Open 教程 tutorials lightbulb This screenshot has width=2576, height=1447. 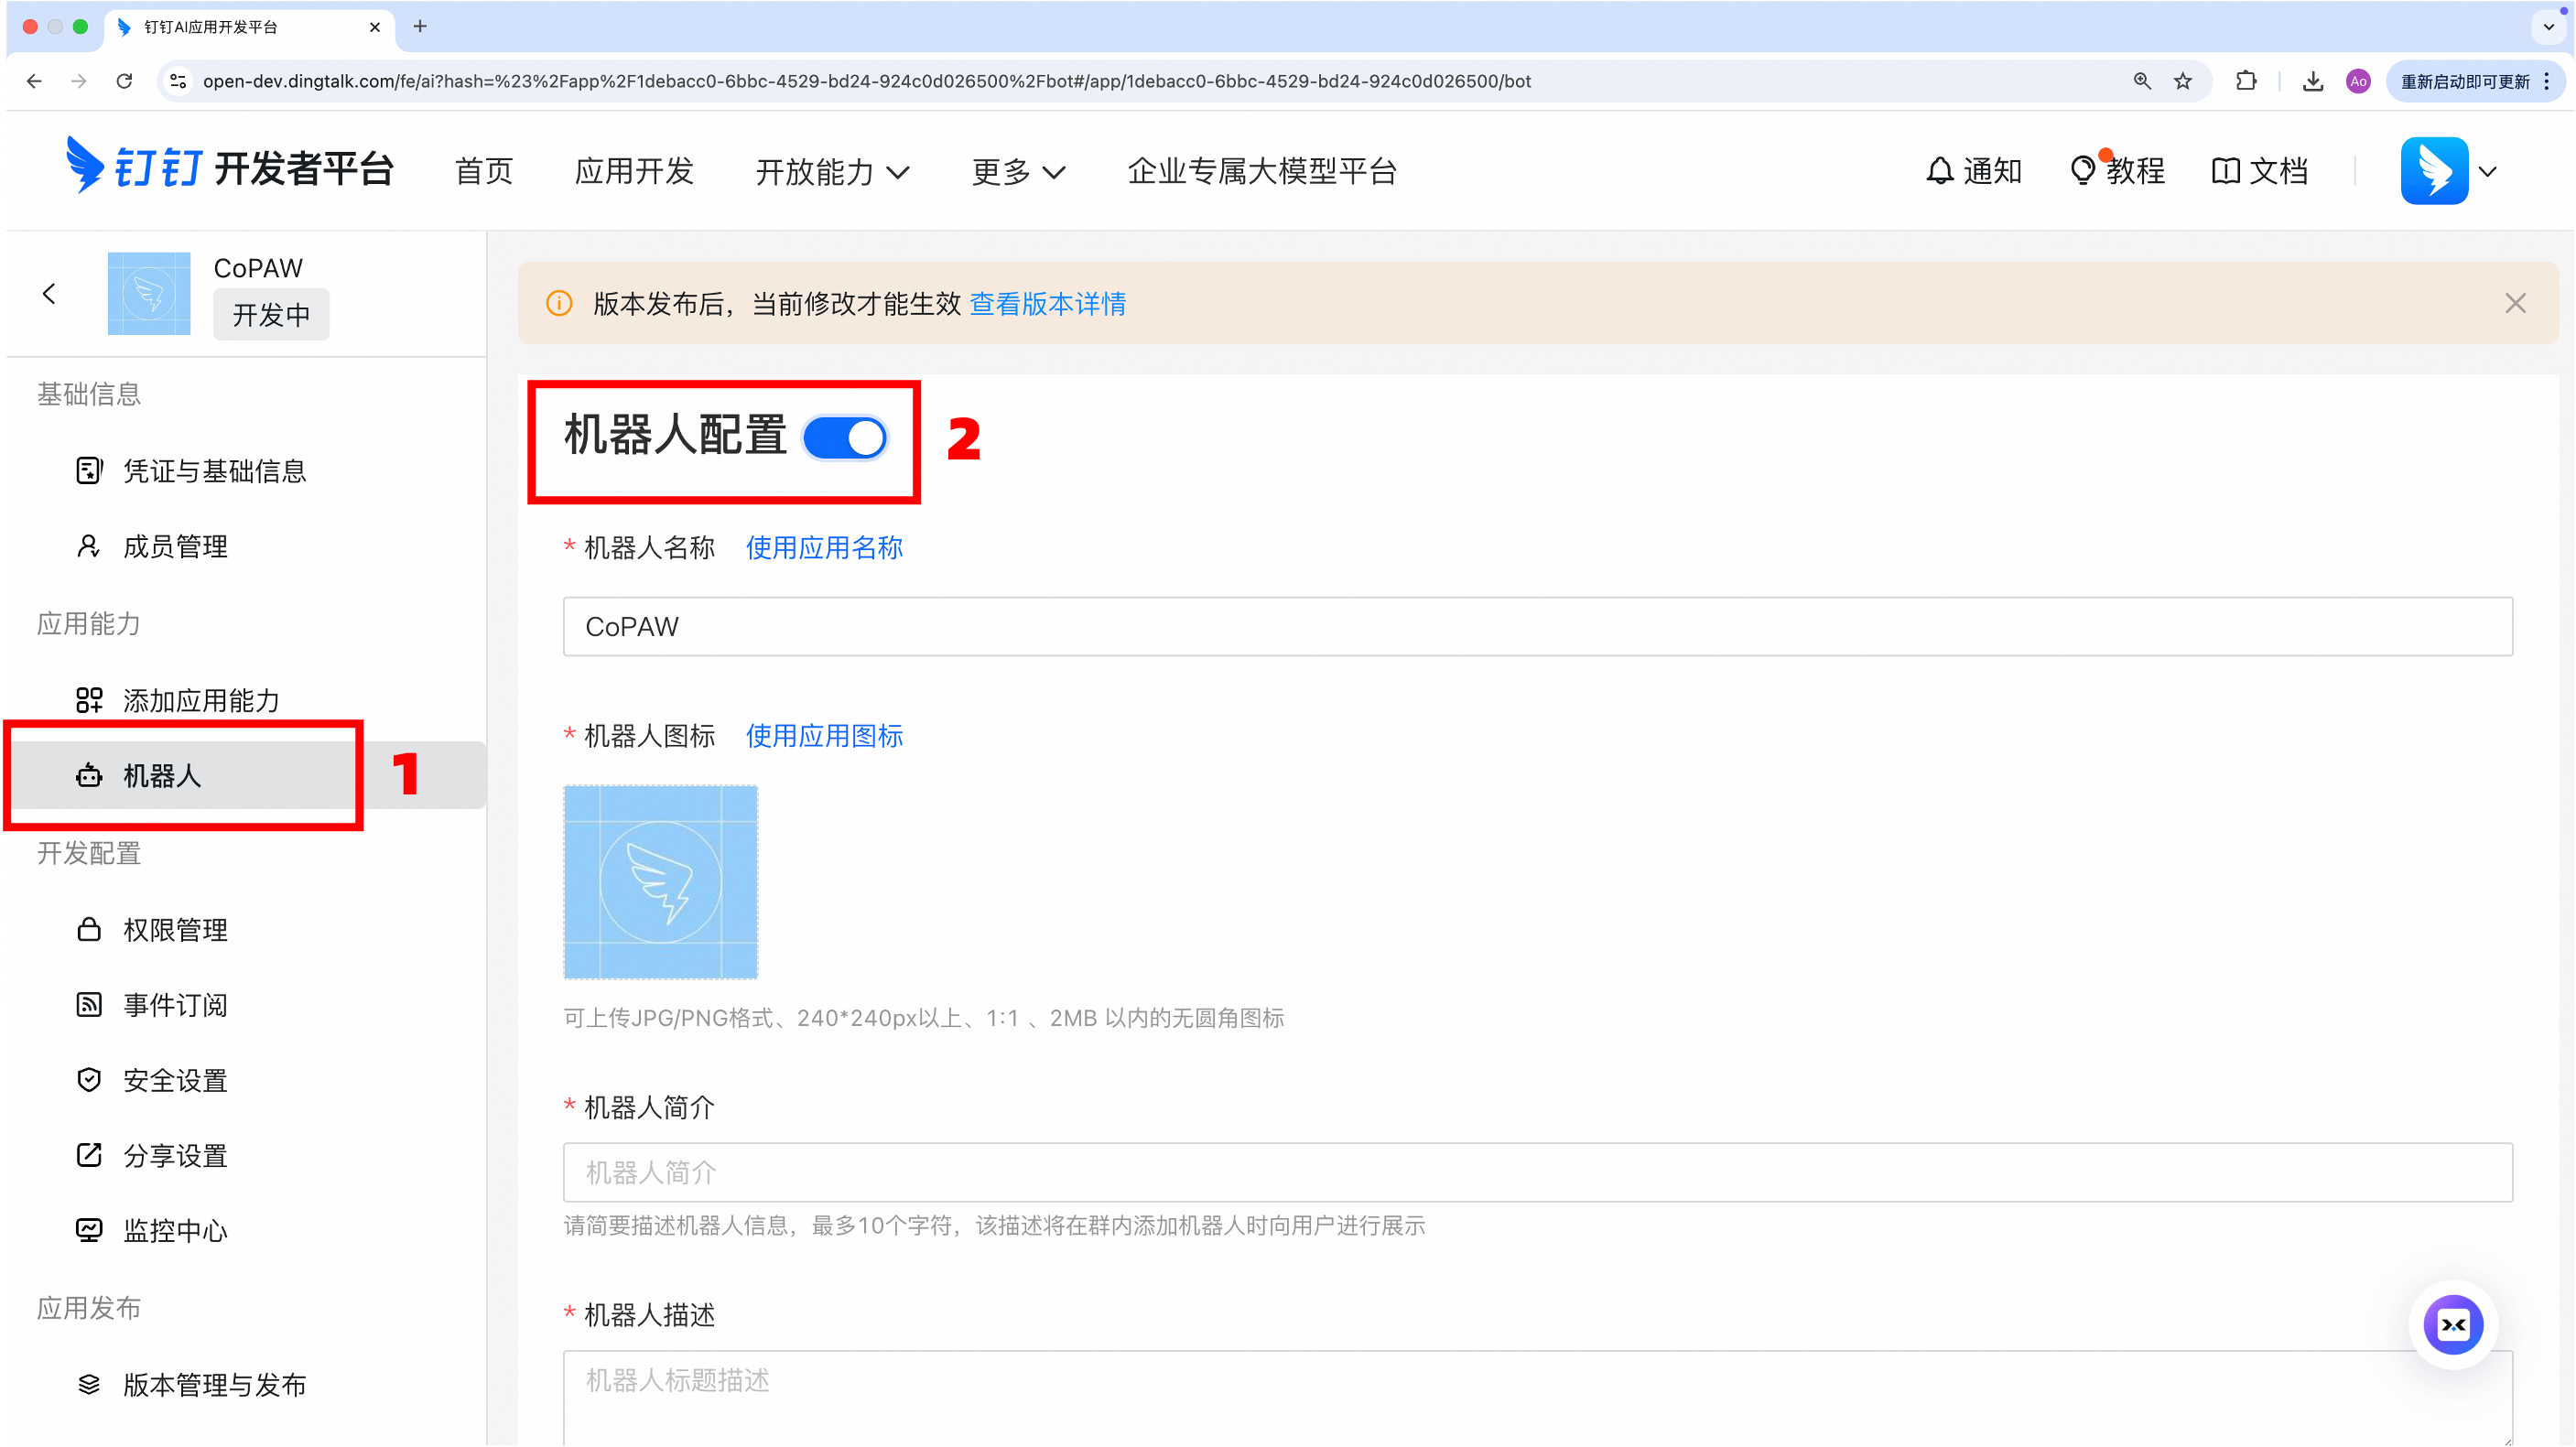2117,171
